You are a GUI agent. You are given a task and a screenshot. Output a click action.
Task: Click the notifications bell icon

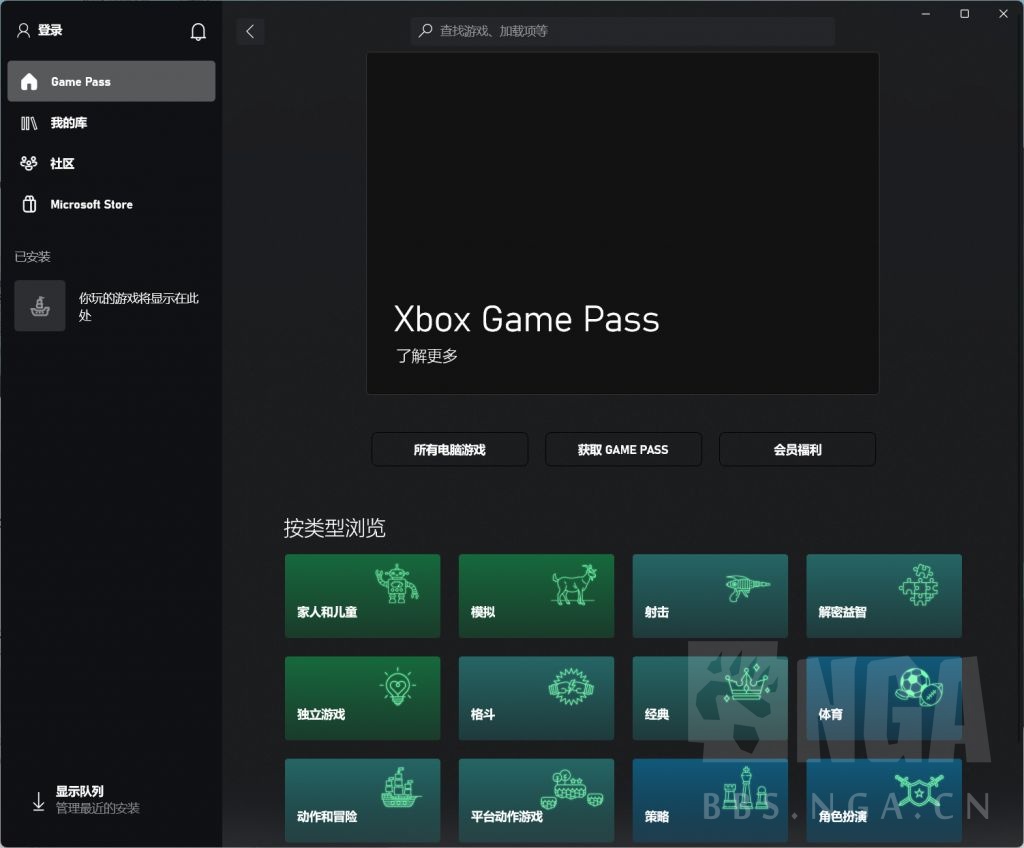pos(198,31)
